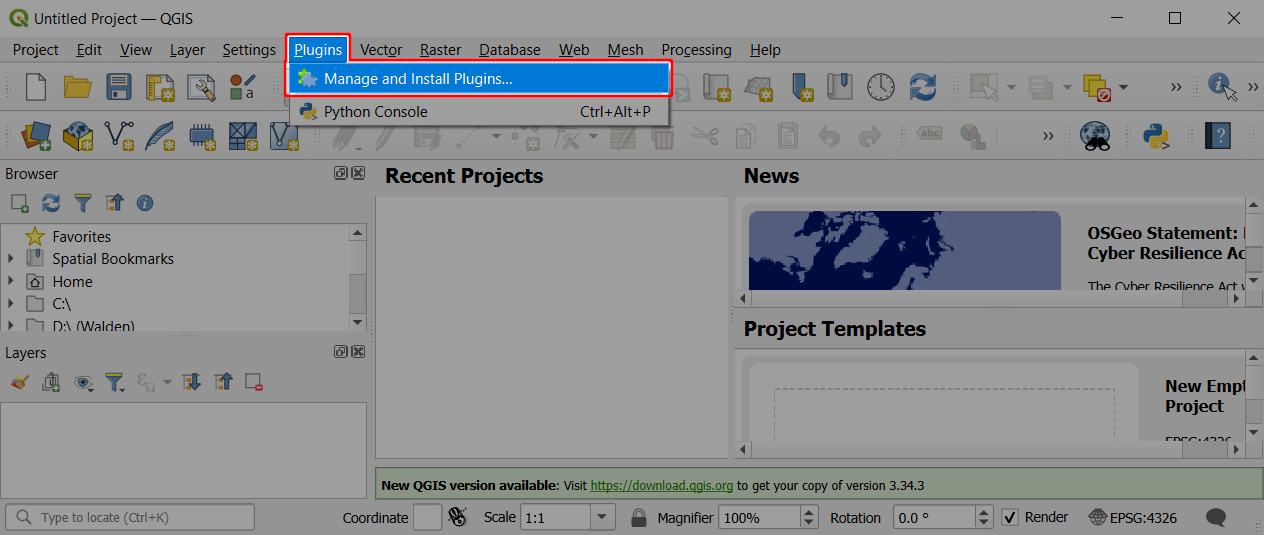
Task: Click the Browser panel Add Selected Layers icon
Action: coord(20,203)
